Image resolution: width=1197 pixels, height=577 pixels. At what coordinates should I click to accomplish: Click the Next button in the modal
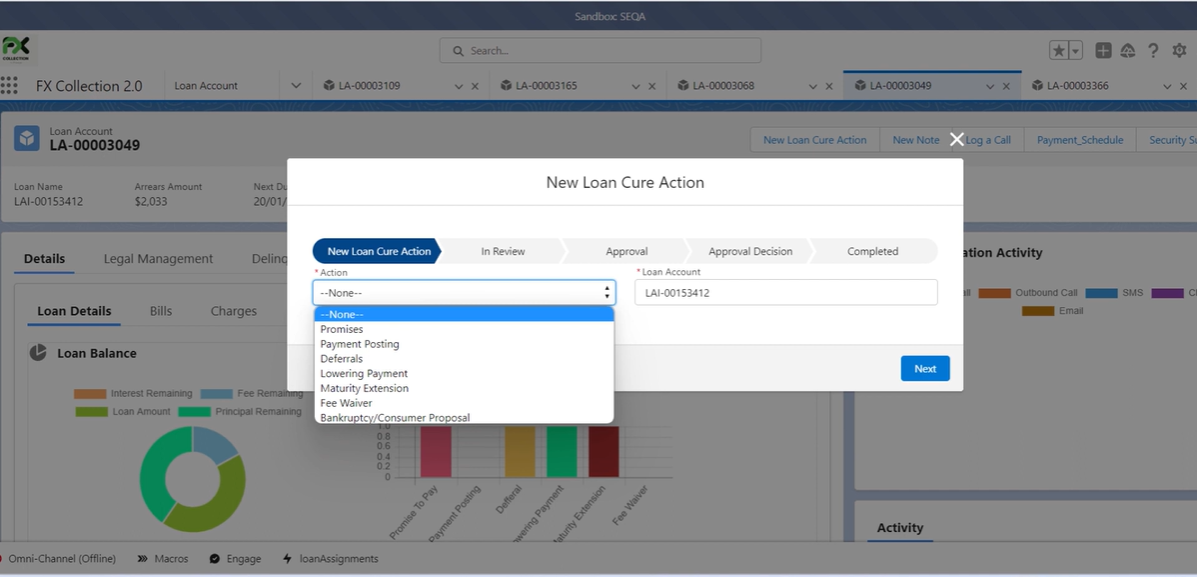tap(924, 368)
